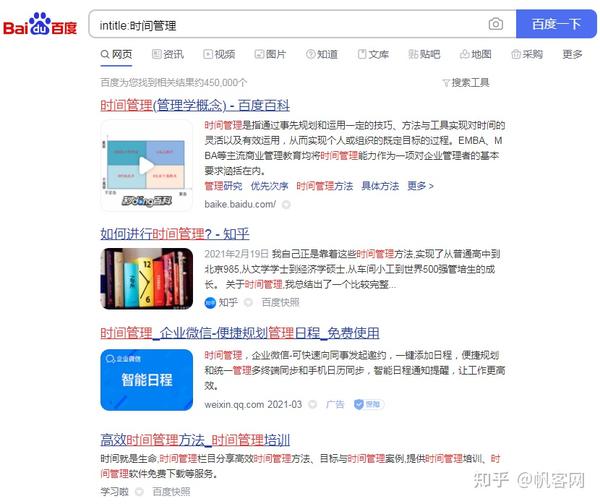Click icon next to weixin.qq.com URL
Screen dimensions: 600x504
tap(313, 405)
